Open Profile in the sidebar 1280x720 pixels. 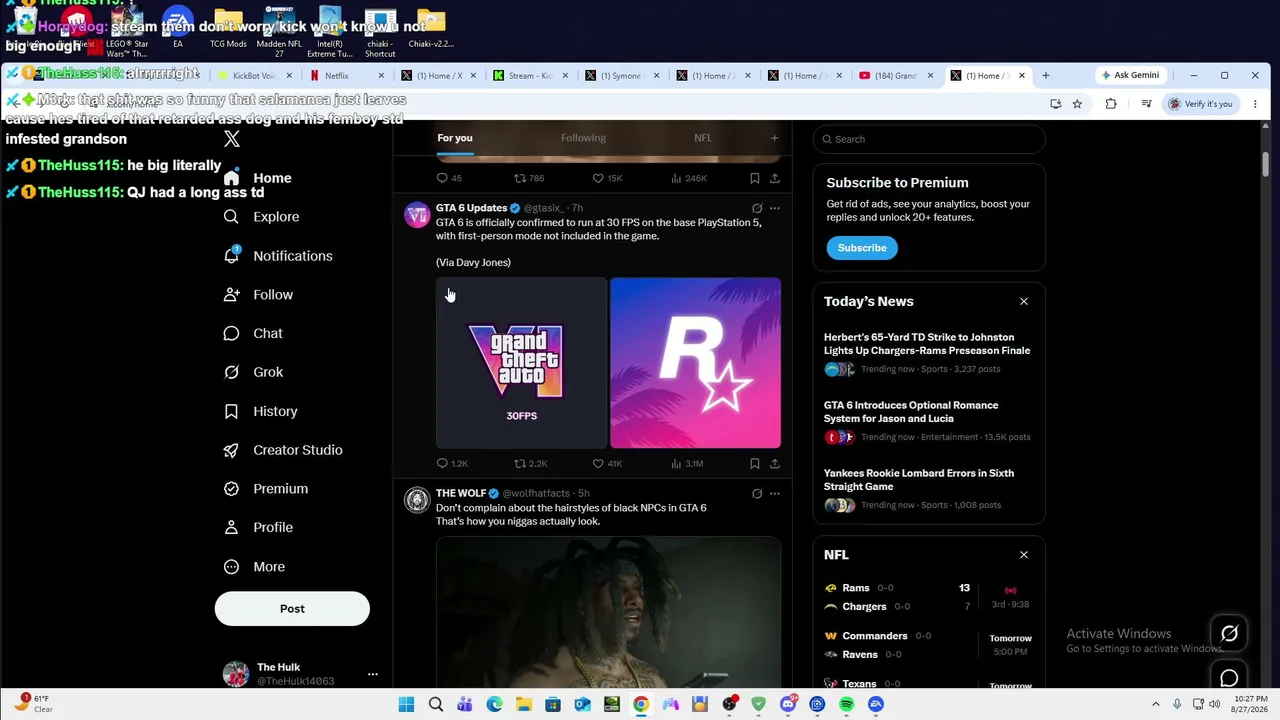[258, 527]
